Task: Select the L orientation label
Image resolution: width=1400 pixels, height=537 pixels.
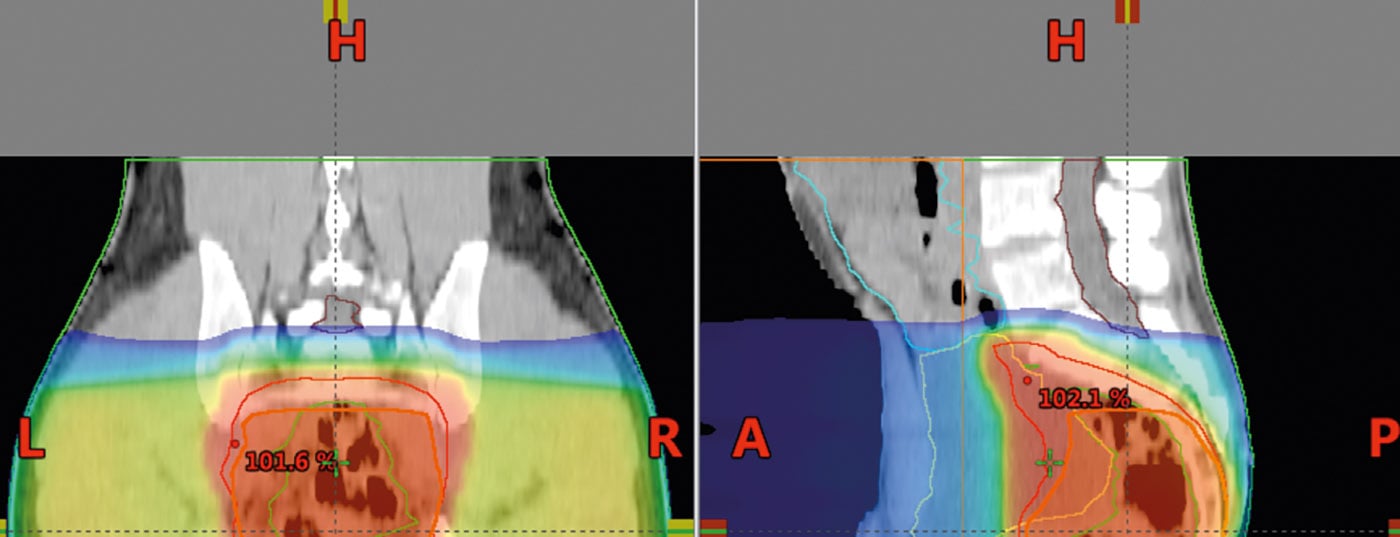Action: point(30,440)
